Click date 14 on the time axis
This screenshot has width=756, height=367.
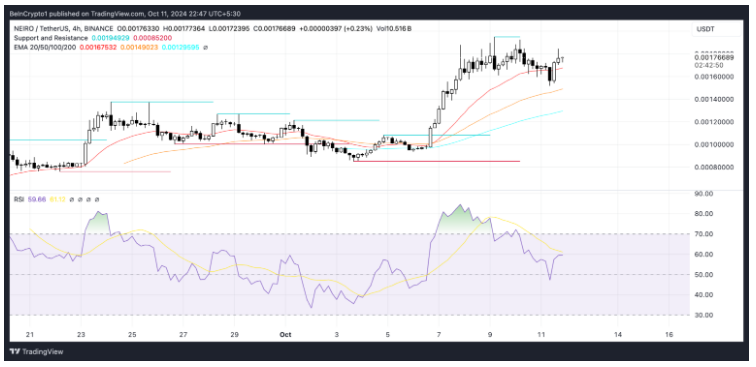(x=618, y=334)
